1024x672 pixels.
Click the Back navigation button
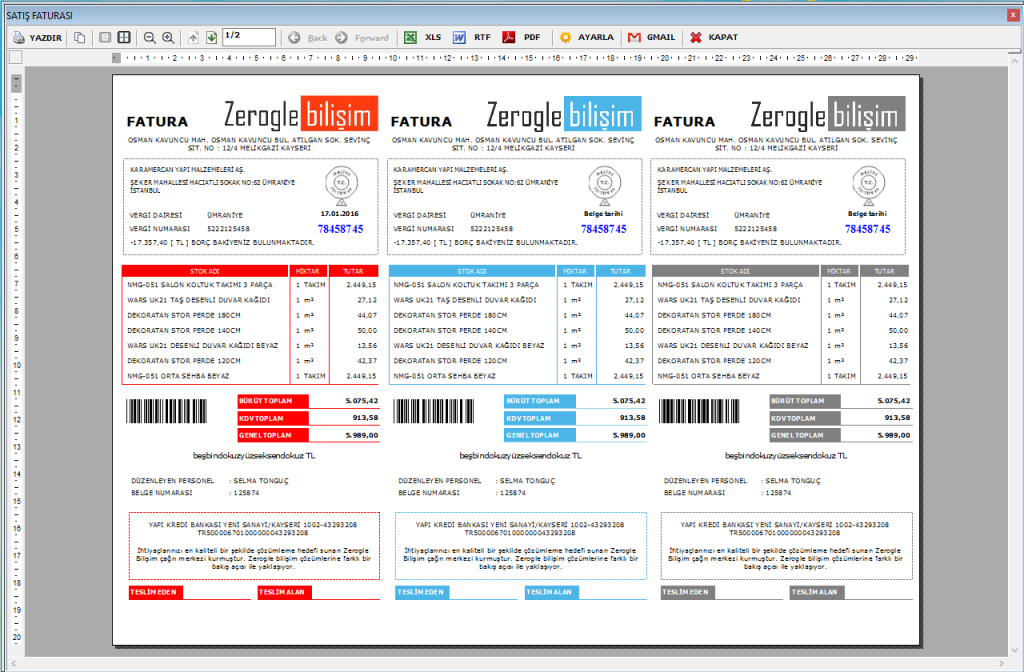tap(308, 37)
